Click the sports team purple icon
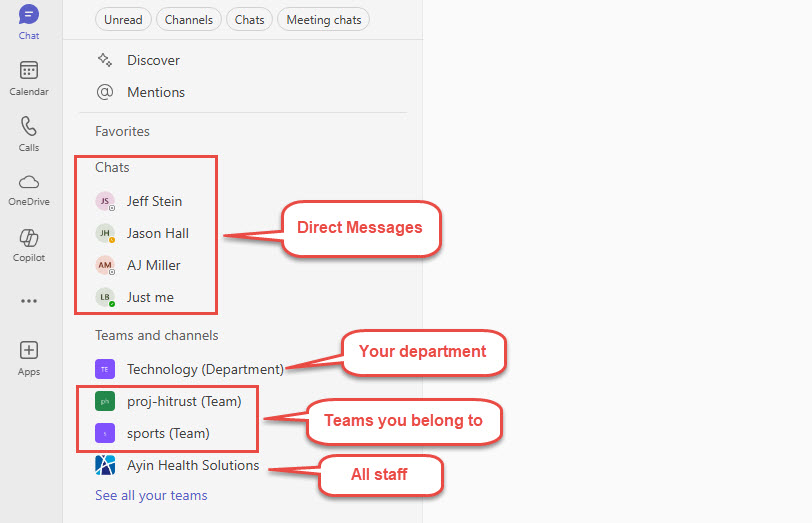812x523 pixels. [x=105, y=433]
